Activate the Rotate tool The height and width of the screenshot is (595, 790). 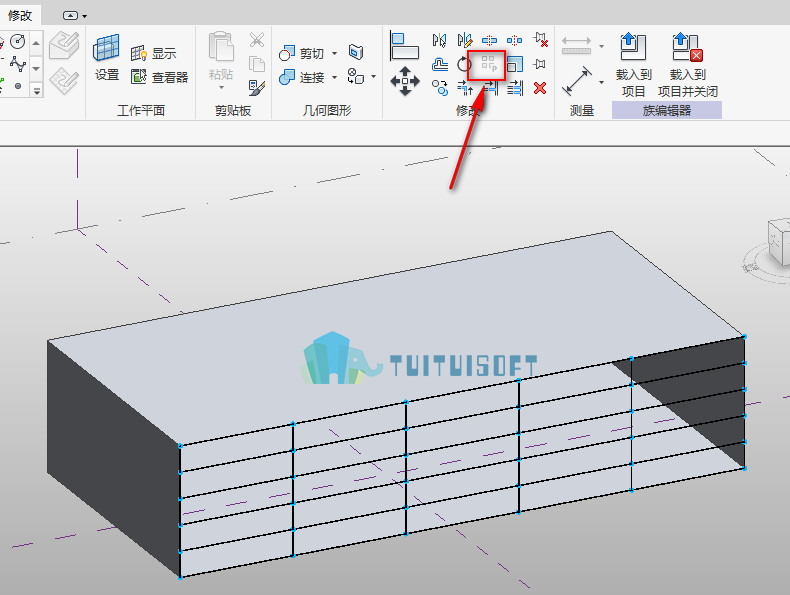point(464,64)
